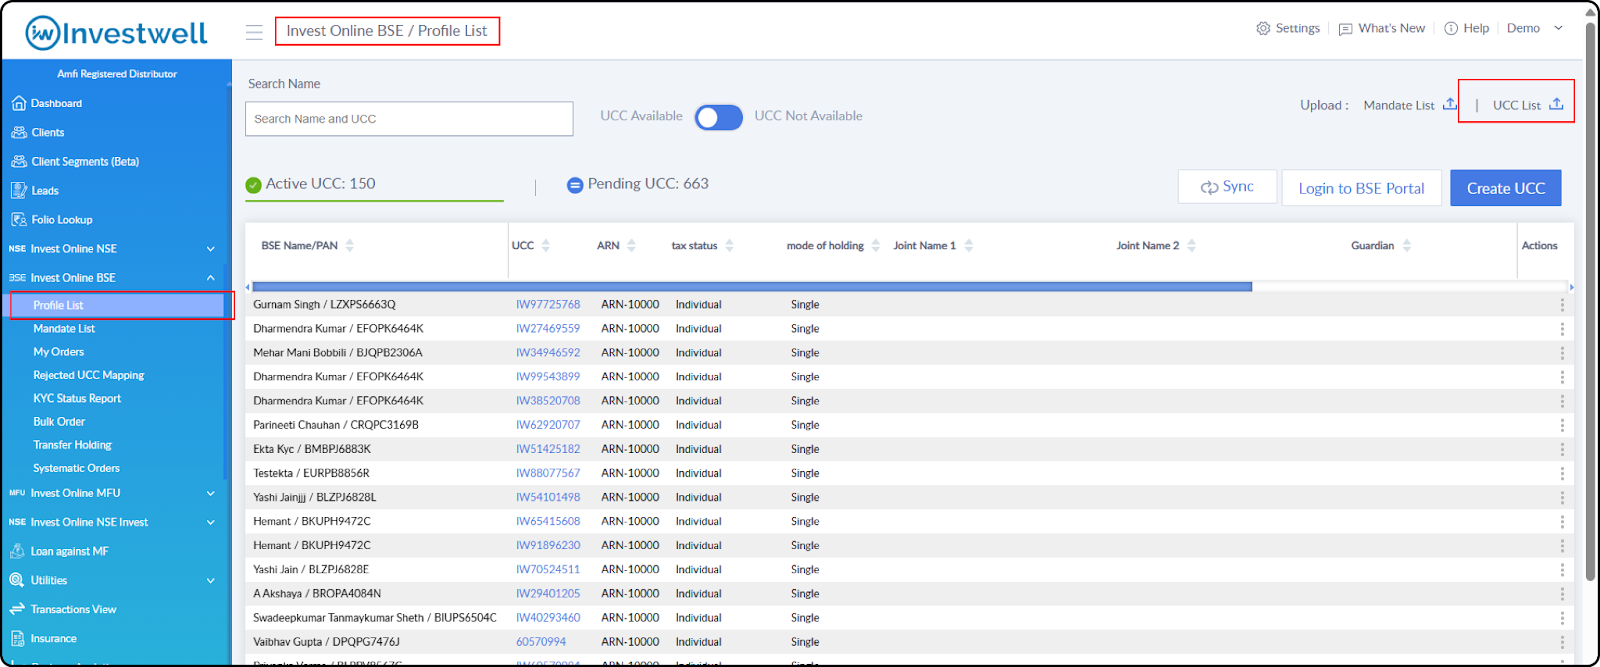Sort by UCC column
This screenshot has height=667, width=1600.
click(545, 245)
